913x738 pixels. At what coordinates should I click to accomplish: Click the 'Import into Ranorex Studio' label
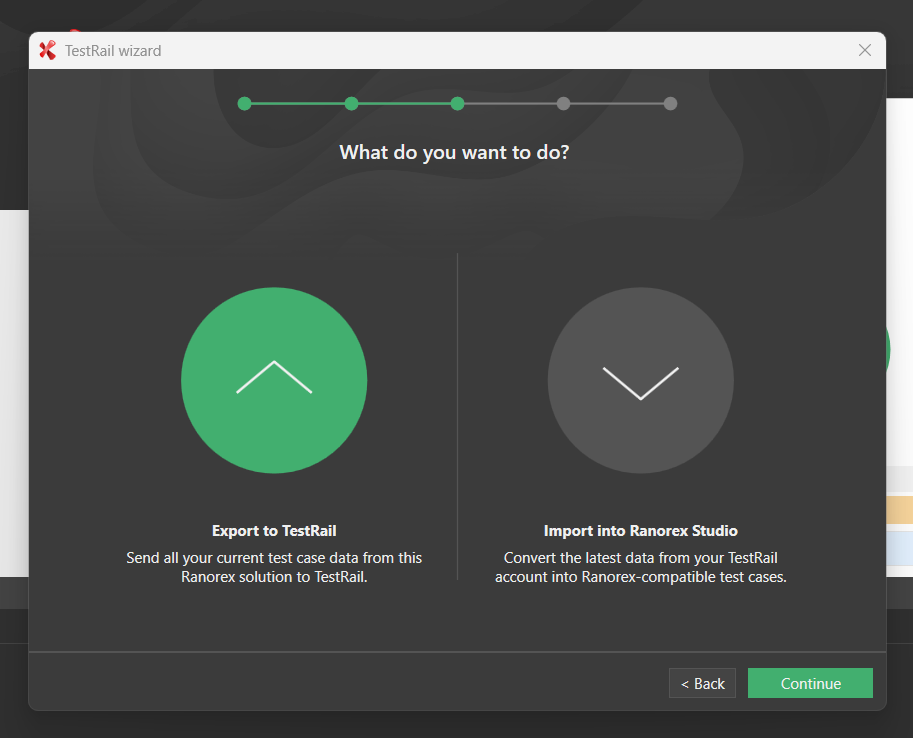click(640, 531)
